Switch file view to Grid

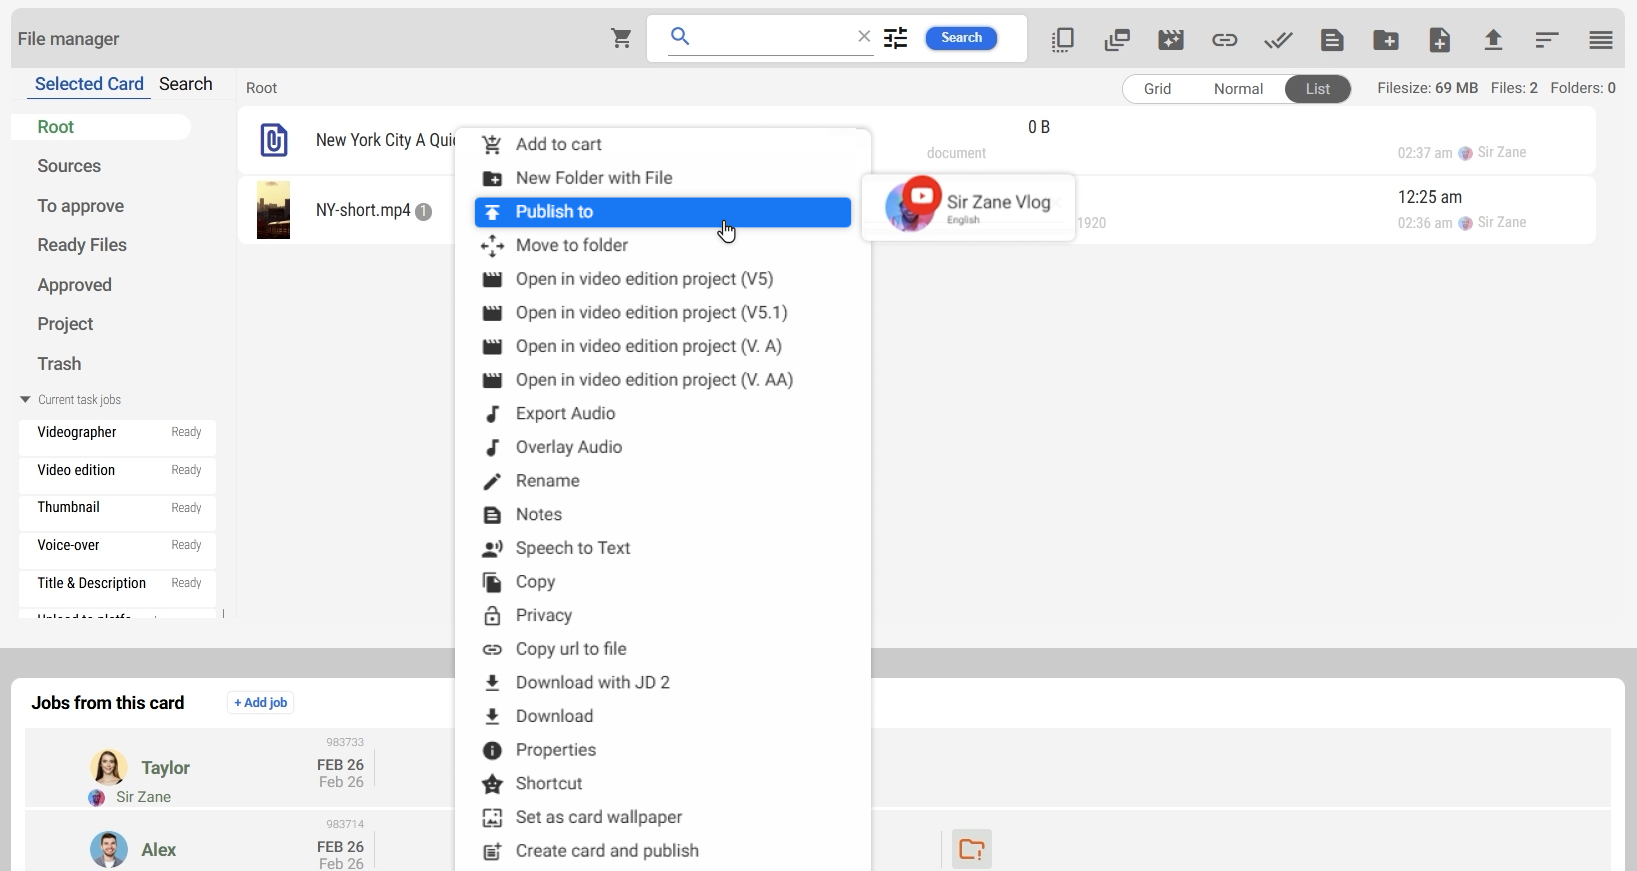(x=1157, y=89)
